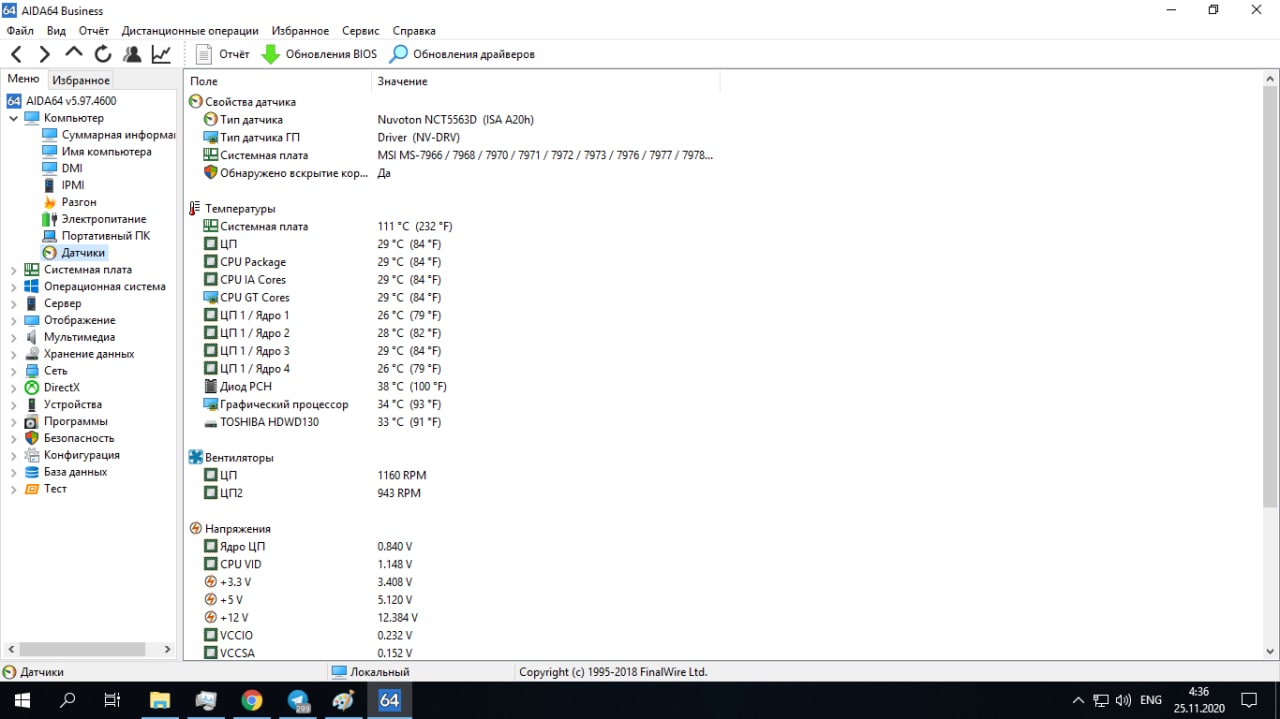Click the sidebar horizontal scrollbar thumb
1280x719 pixels.
click(x=83, y=650)
